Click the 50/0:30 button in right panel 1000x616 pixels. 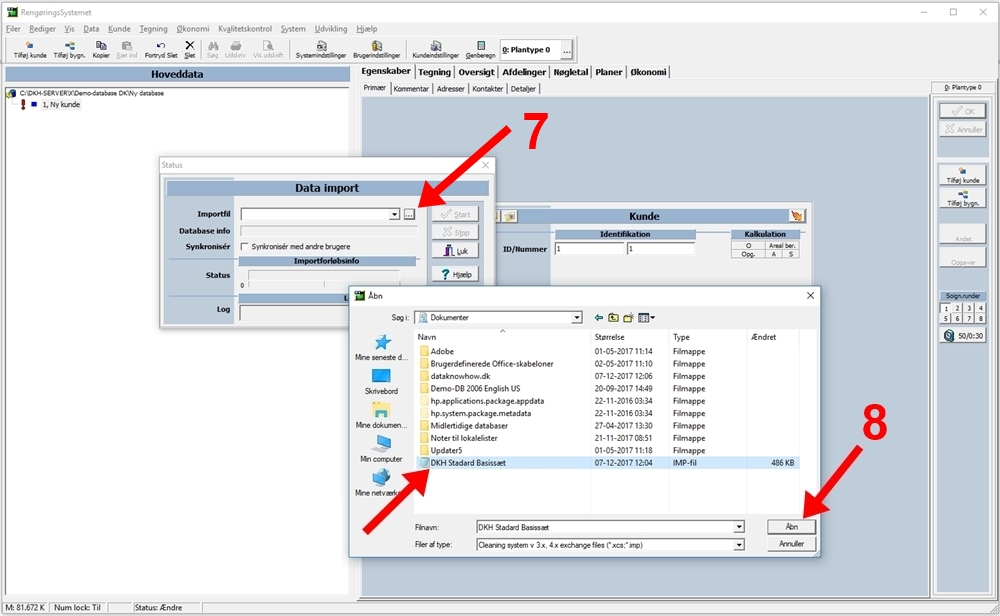pyautogui.click(x=963, y=335)
